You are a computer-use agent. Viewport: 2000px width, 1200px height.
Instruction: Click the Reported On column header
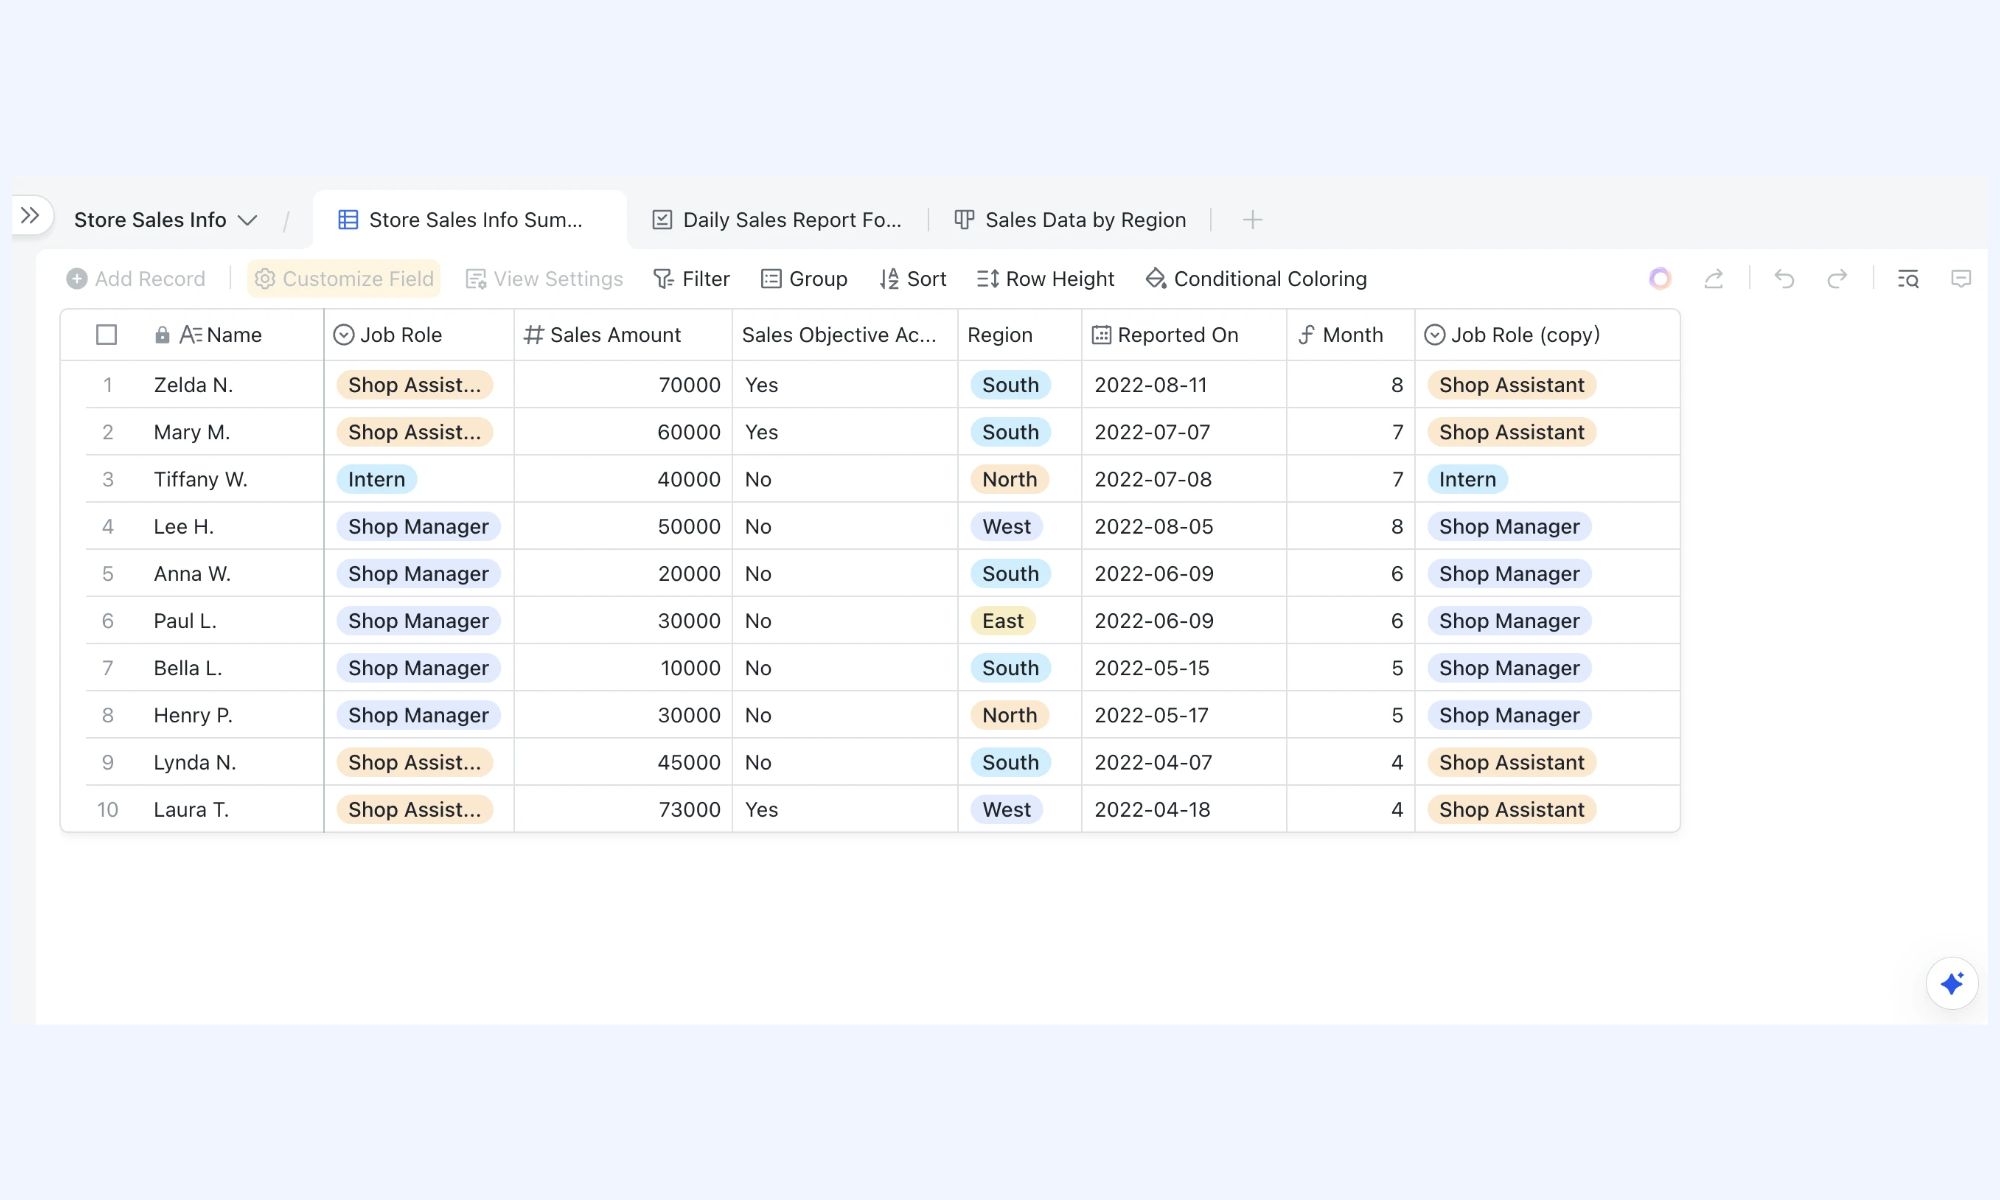(x=1184, y=335)
